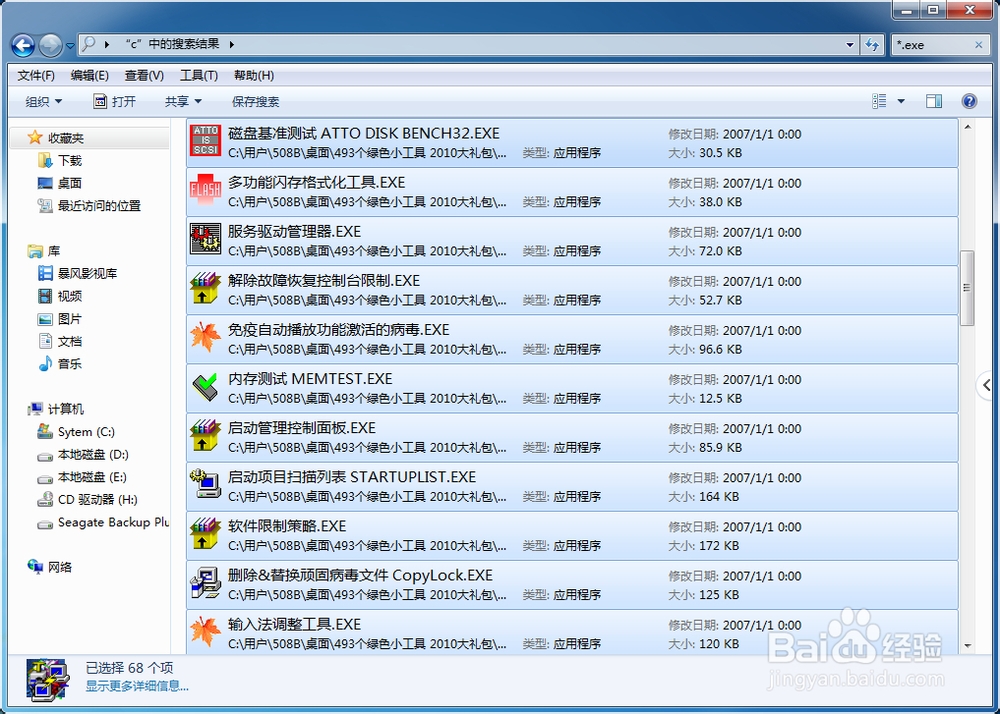Image resolution: width=1000 pixels, height=714 pixels.
Task: Open help with the question mark icon
Action: point(969,101)
